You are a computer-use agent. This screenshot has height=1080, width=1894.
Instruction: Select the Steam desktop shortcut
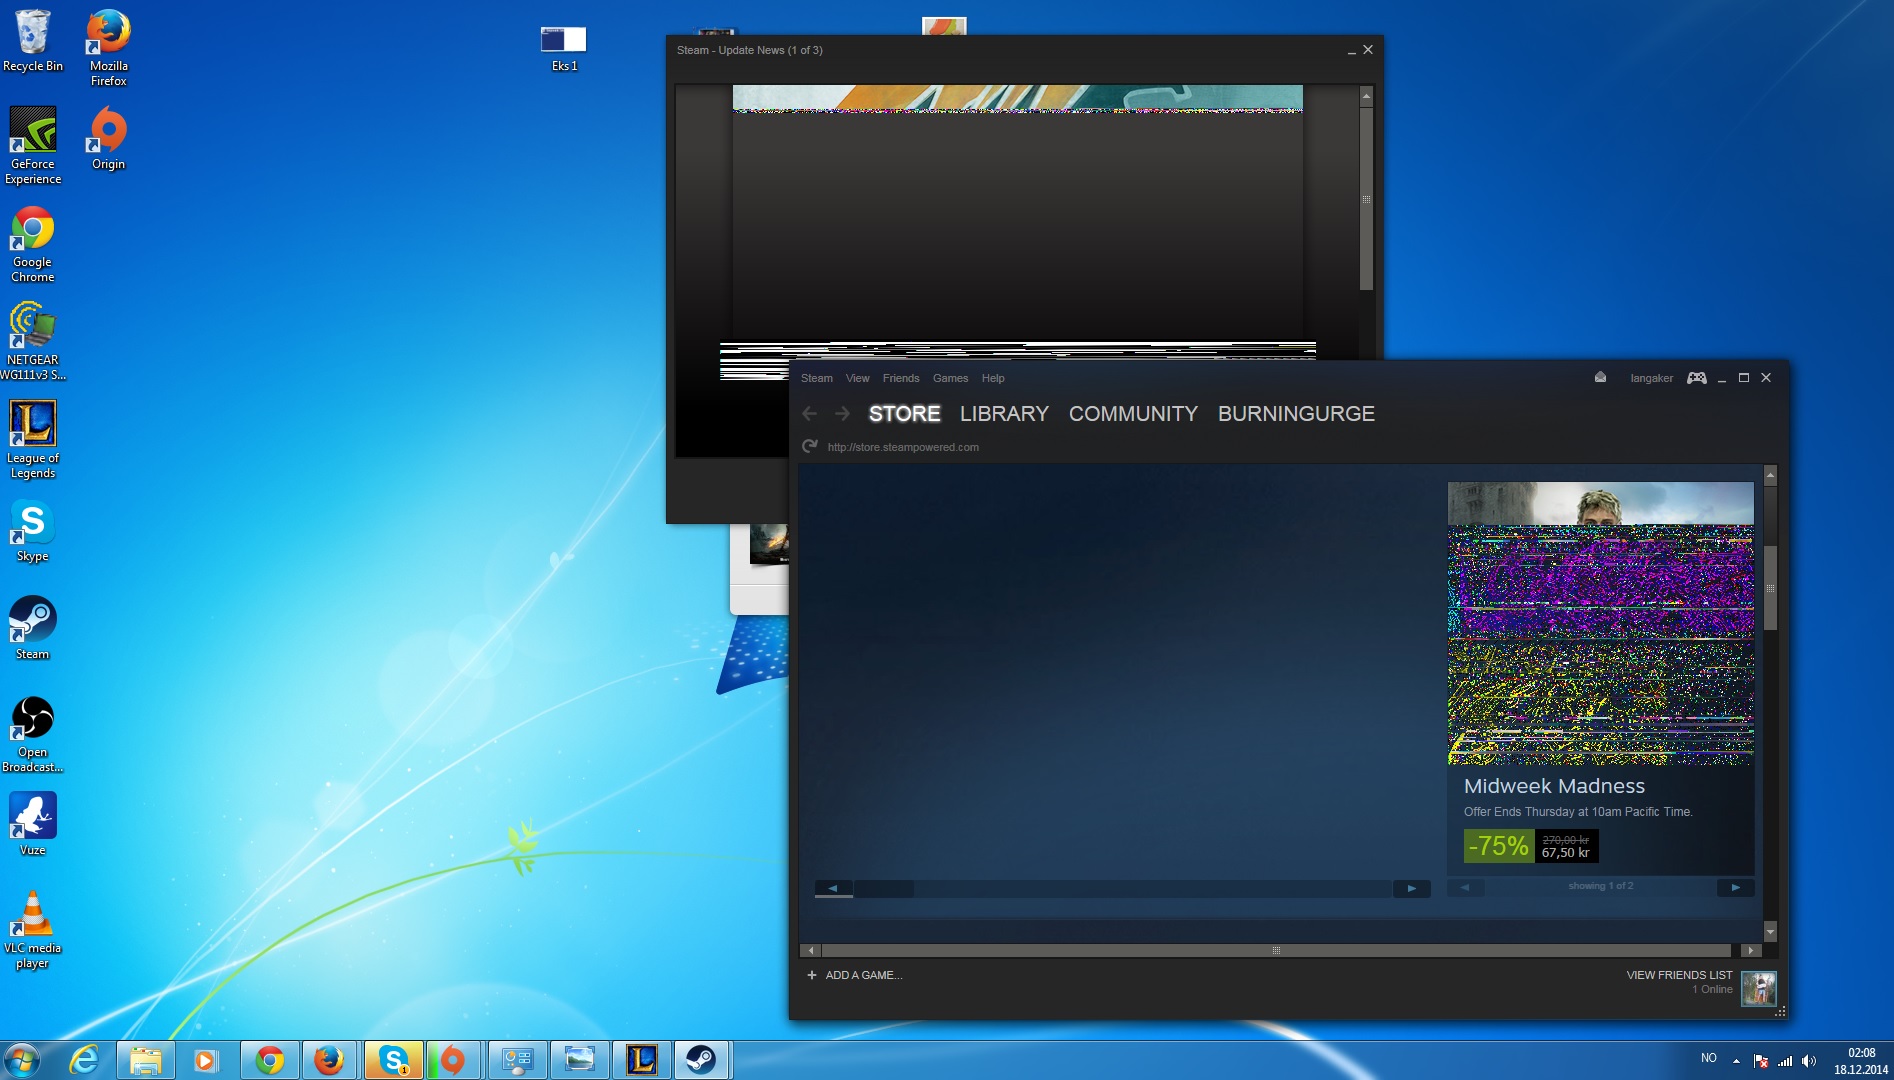(33, 628)
